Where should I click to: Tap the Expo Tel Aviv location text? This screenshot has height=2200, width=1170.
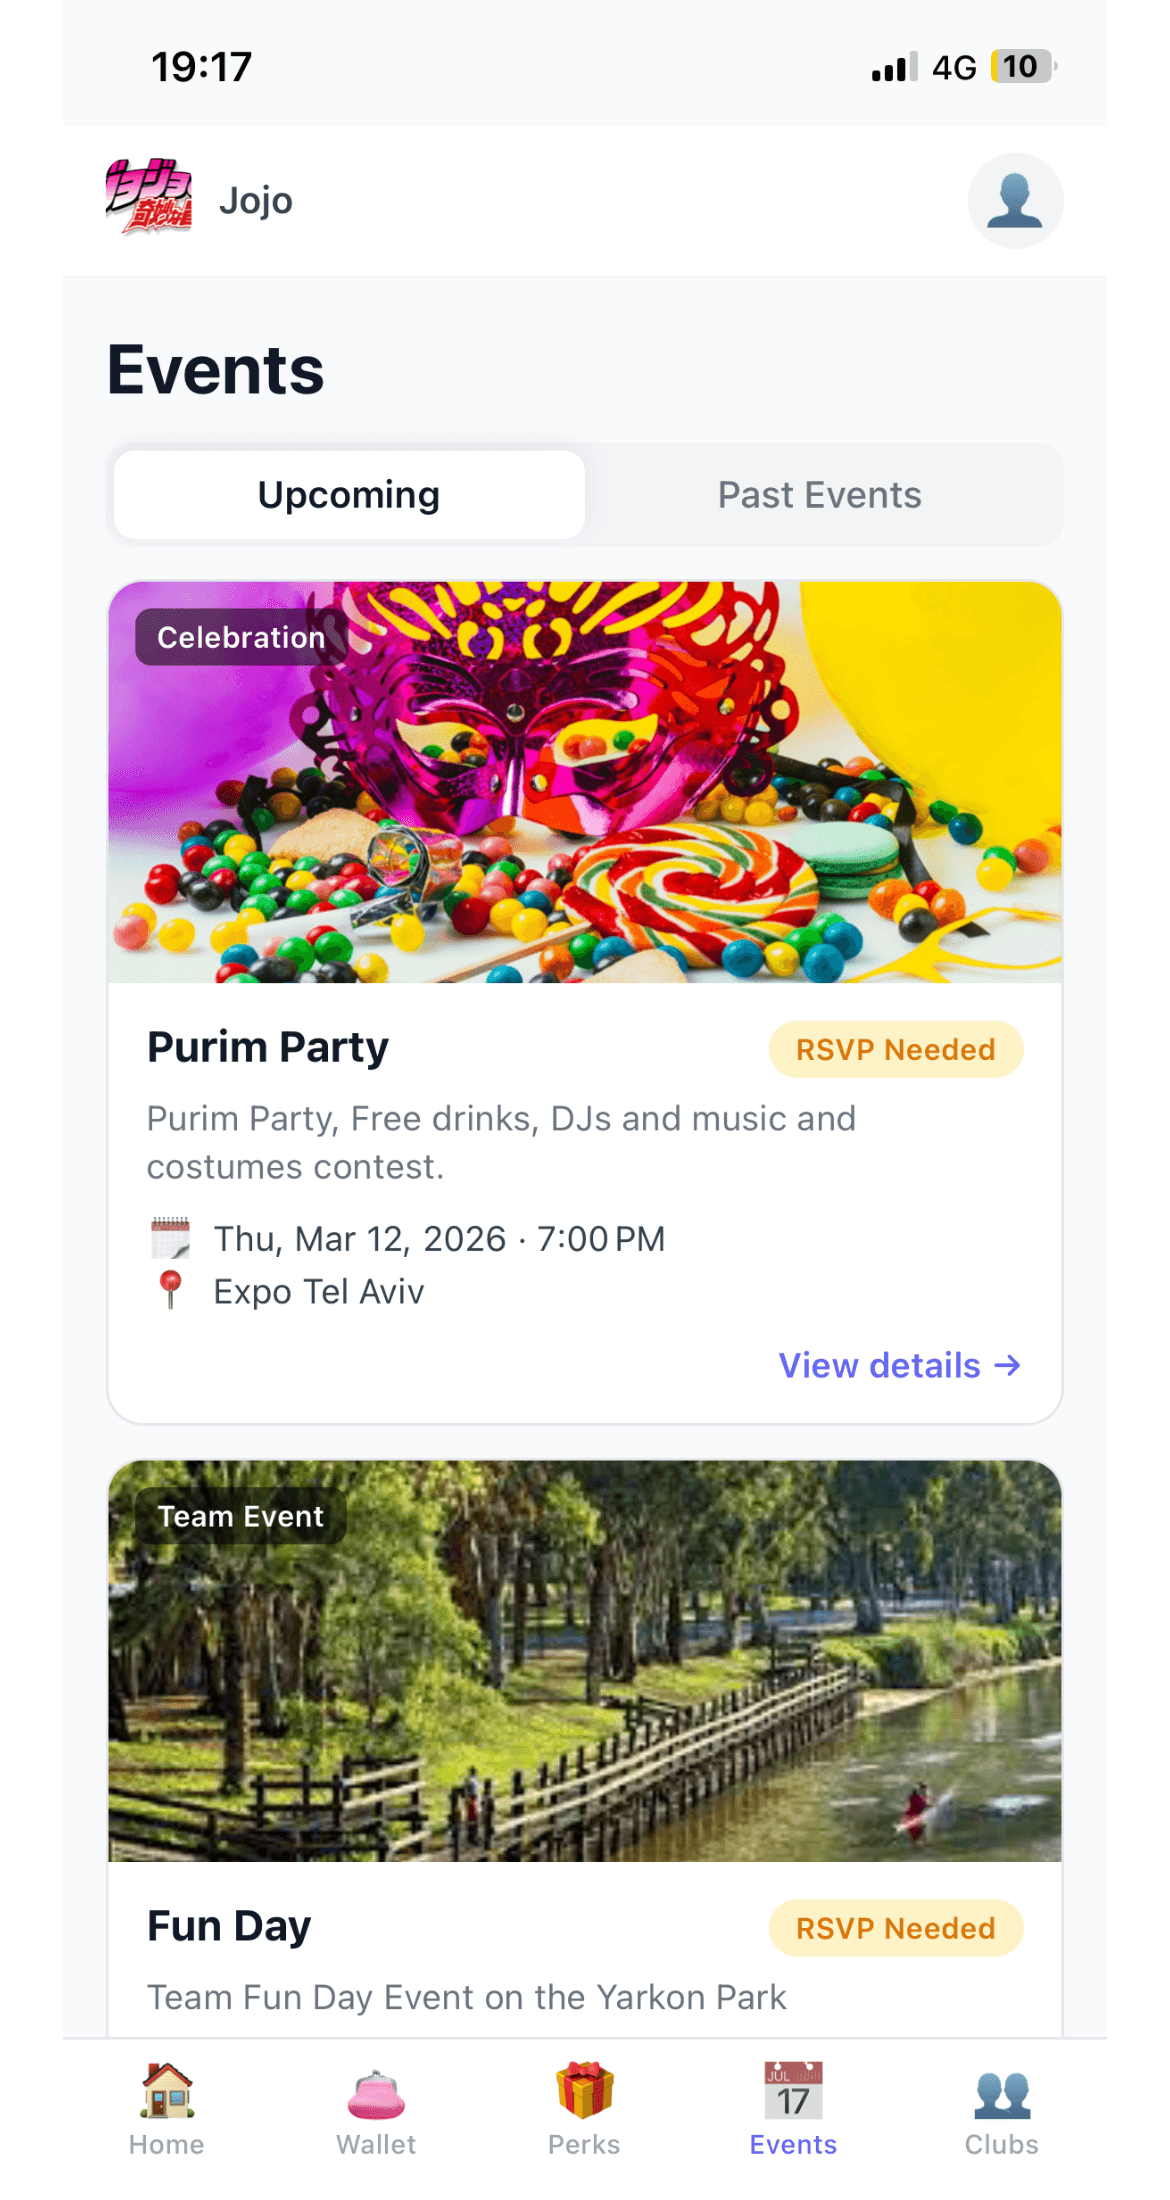[x=319, y=1292]
